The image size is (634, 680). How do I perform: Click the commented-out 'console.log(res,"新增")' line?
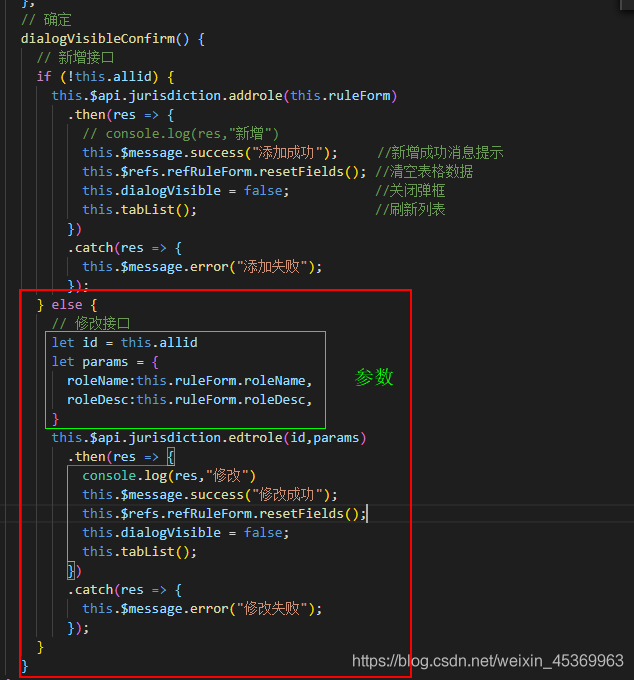coord(181,134)
